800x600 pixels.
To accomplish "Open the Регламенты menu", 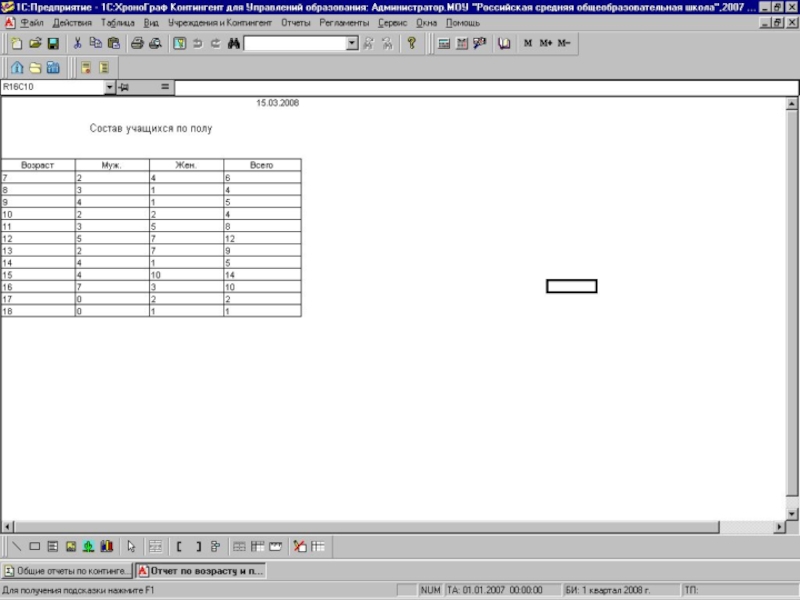I will coord(344,23).
